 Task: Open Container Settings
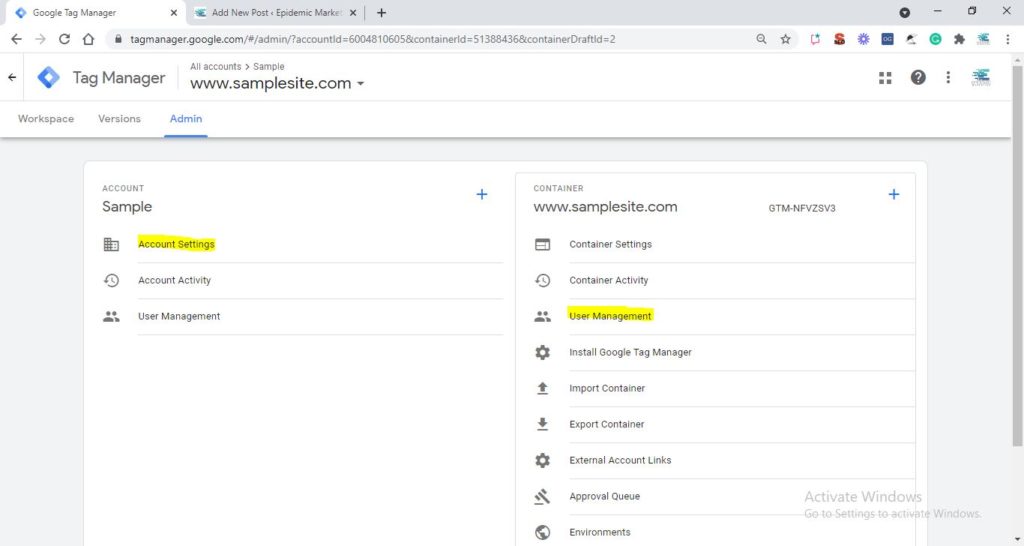point(611,244)
